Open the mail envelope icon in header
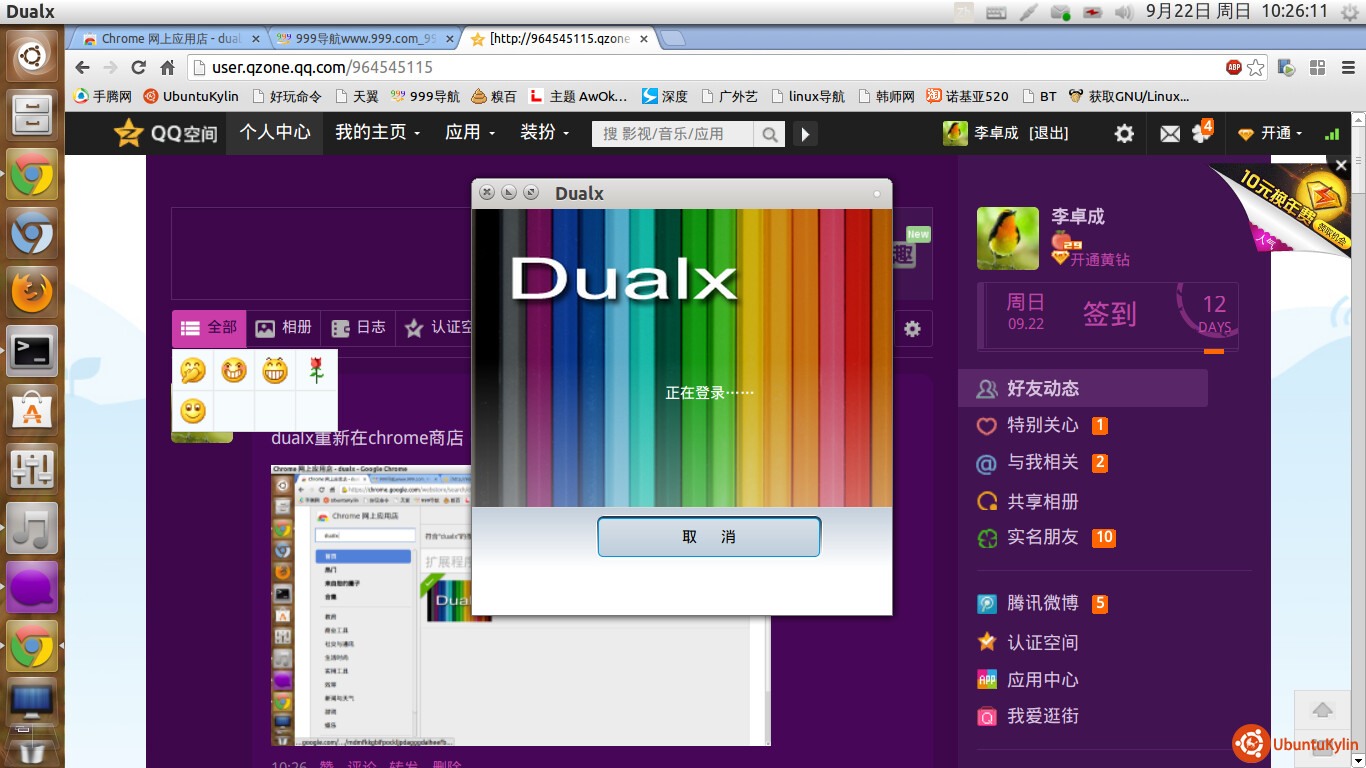This screenshot has width=1366, height=768. tap(1169, 133)
